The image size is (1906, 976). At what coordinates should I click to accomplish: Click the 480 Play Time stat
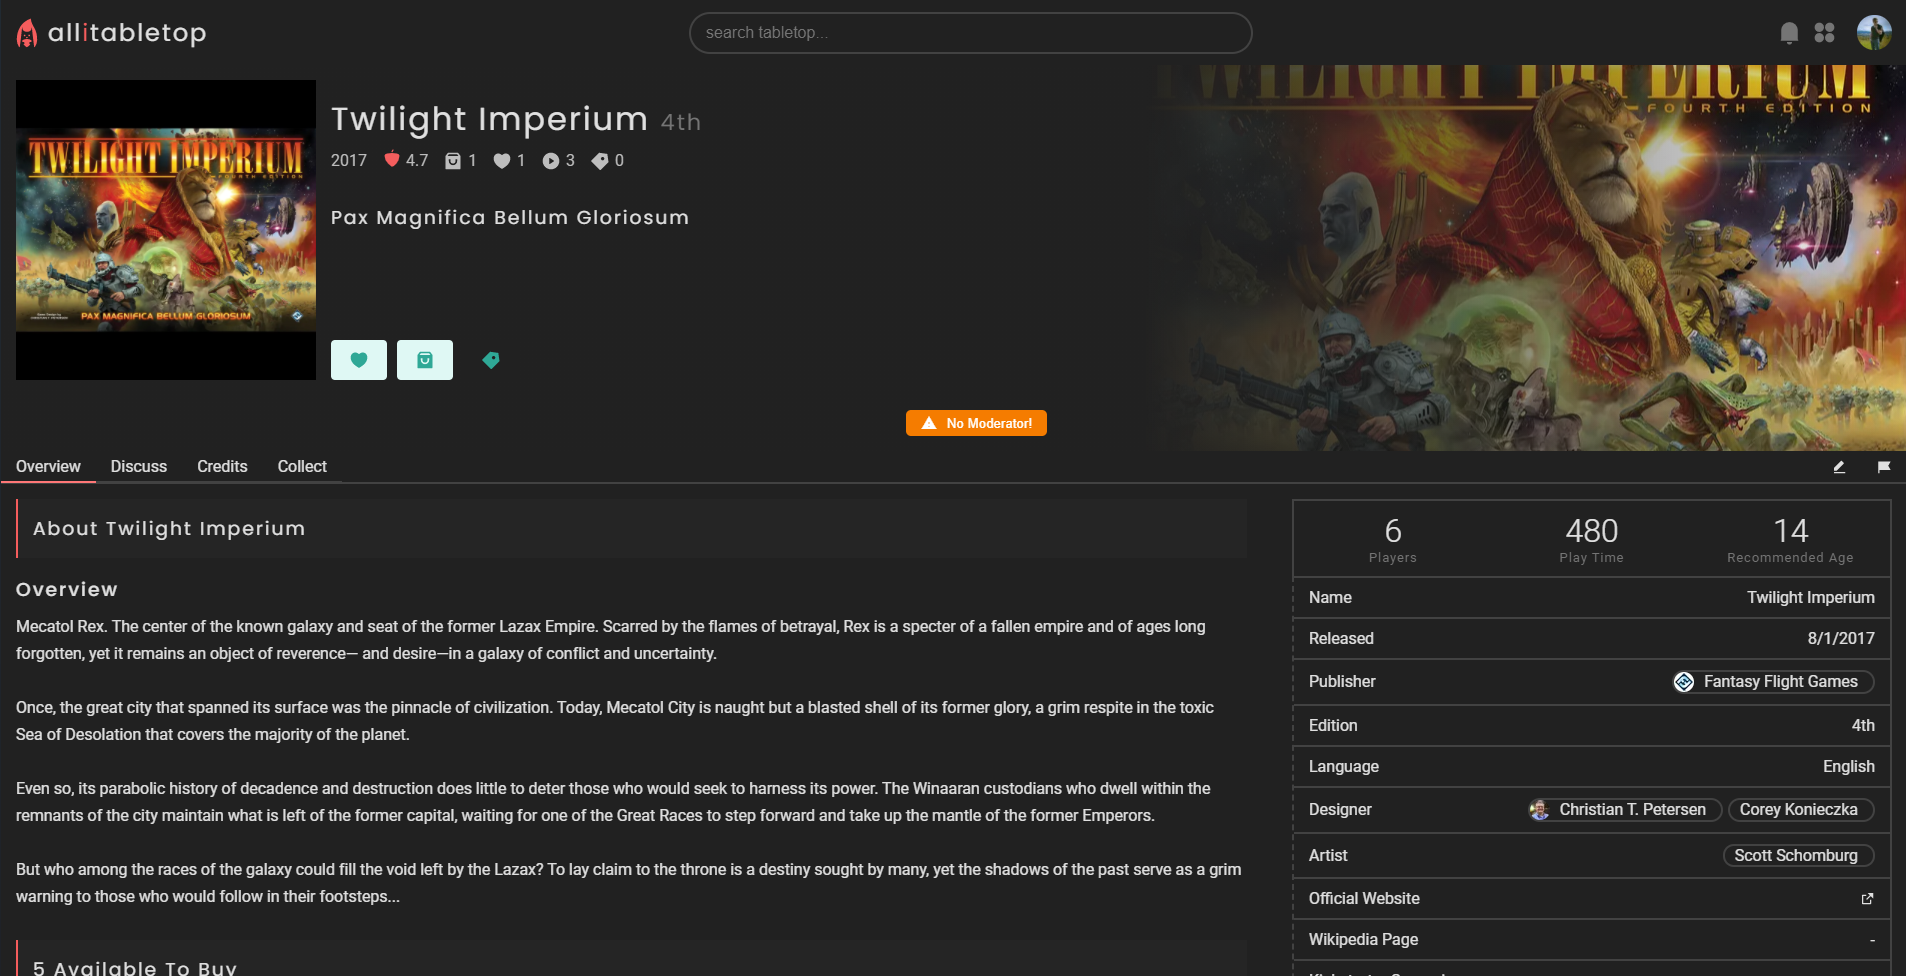pyautogui.click(x=1592, y=539)
